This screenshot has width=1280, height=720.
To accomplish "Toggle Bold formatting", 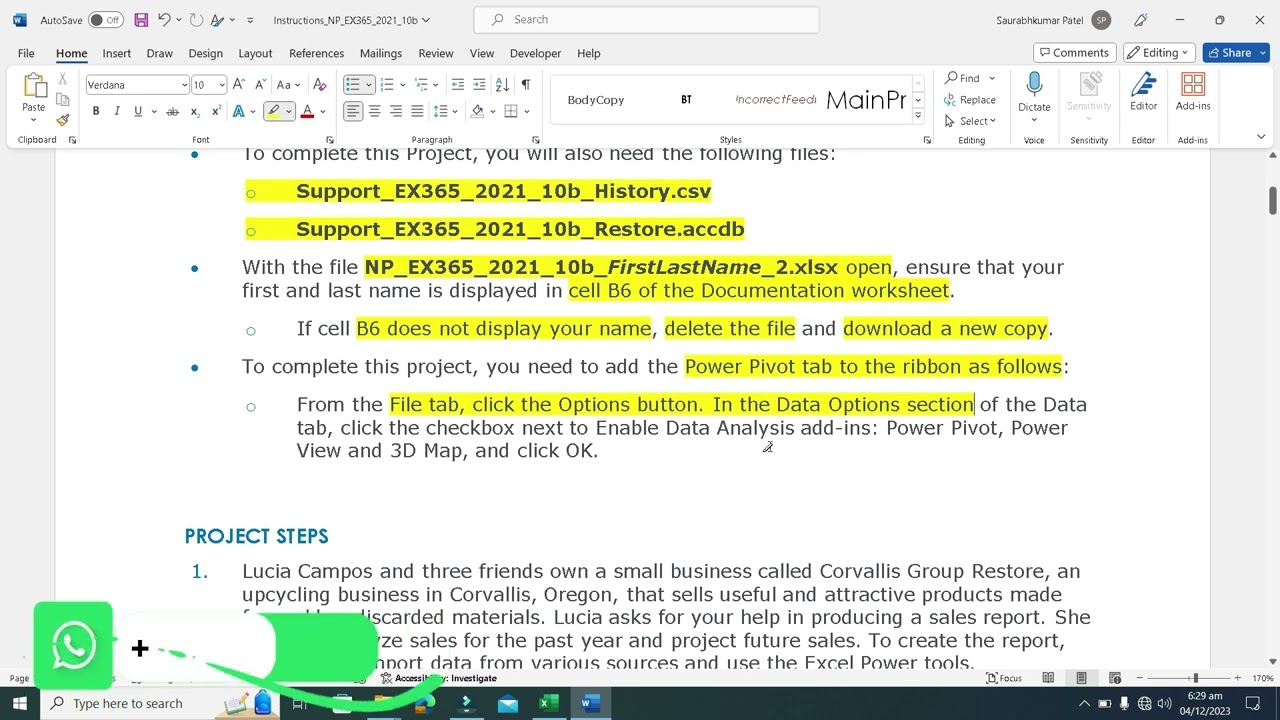I will pyautogui.click(x=96, y=111).
